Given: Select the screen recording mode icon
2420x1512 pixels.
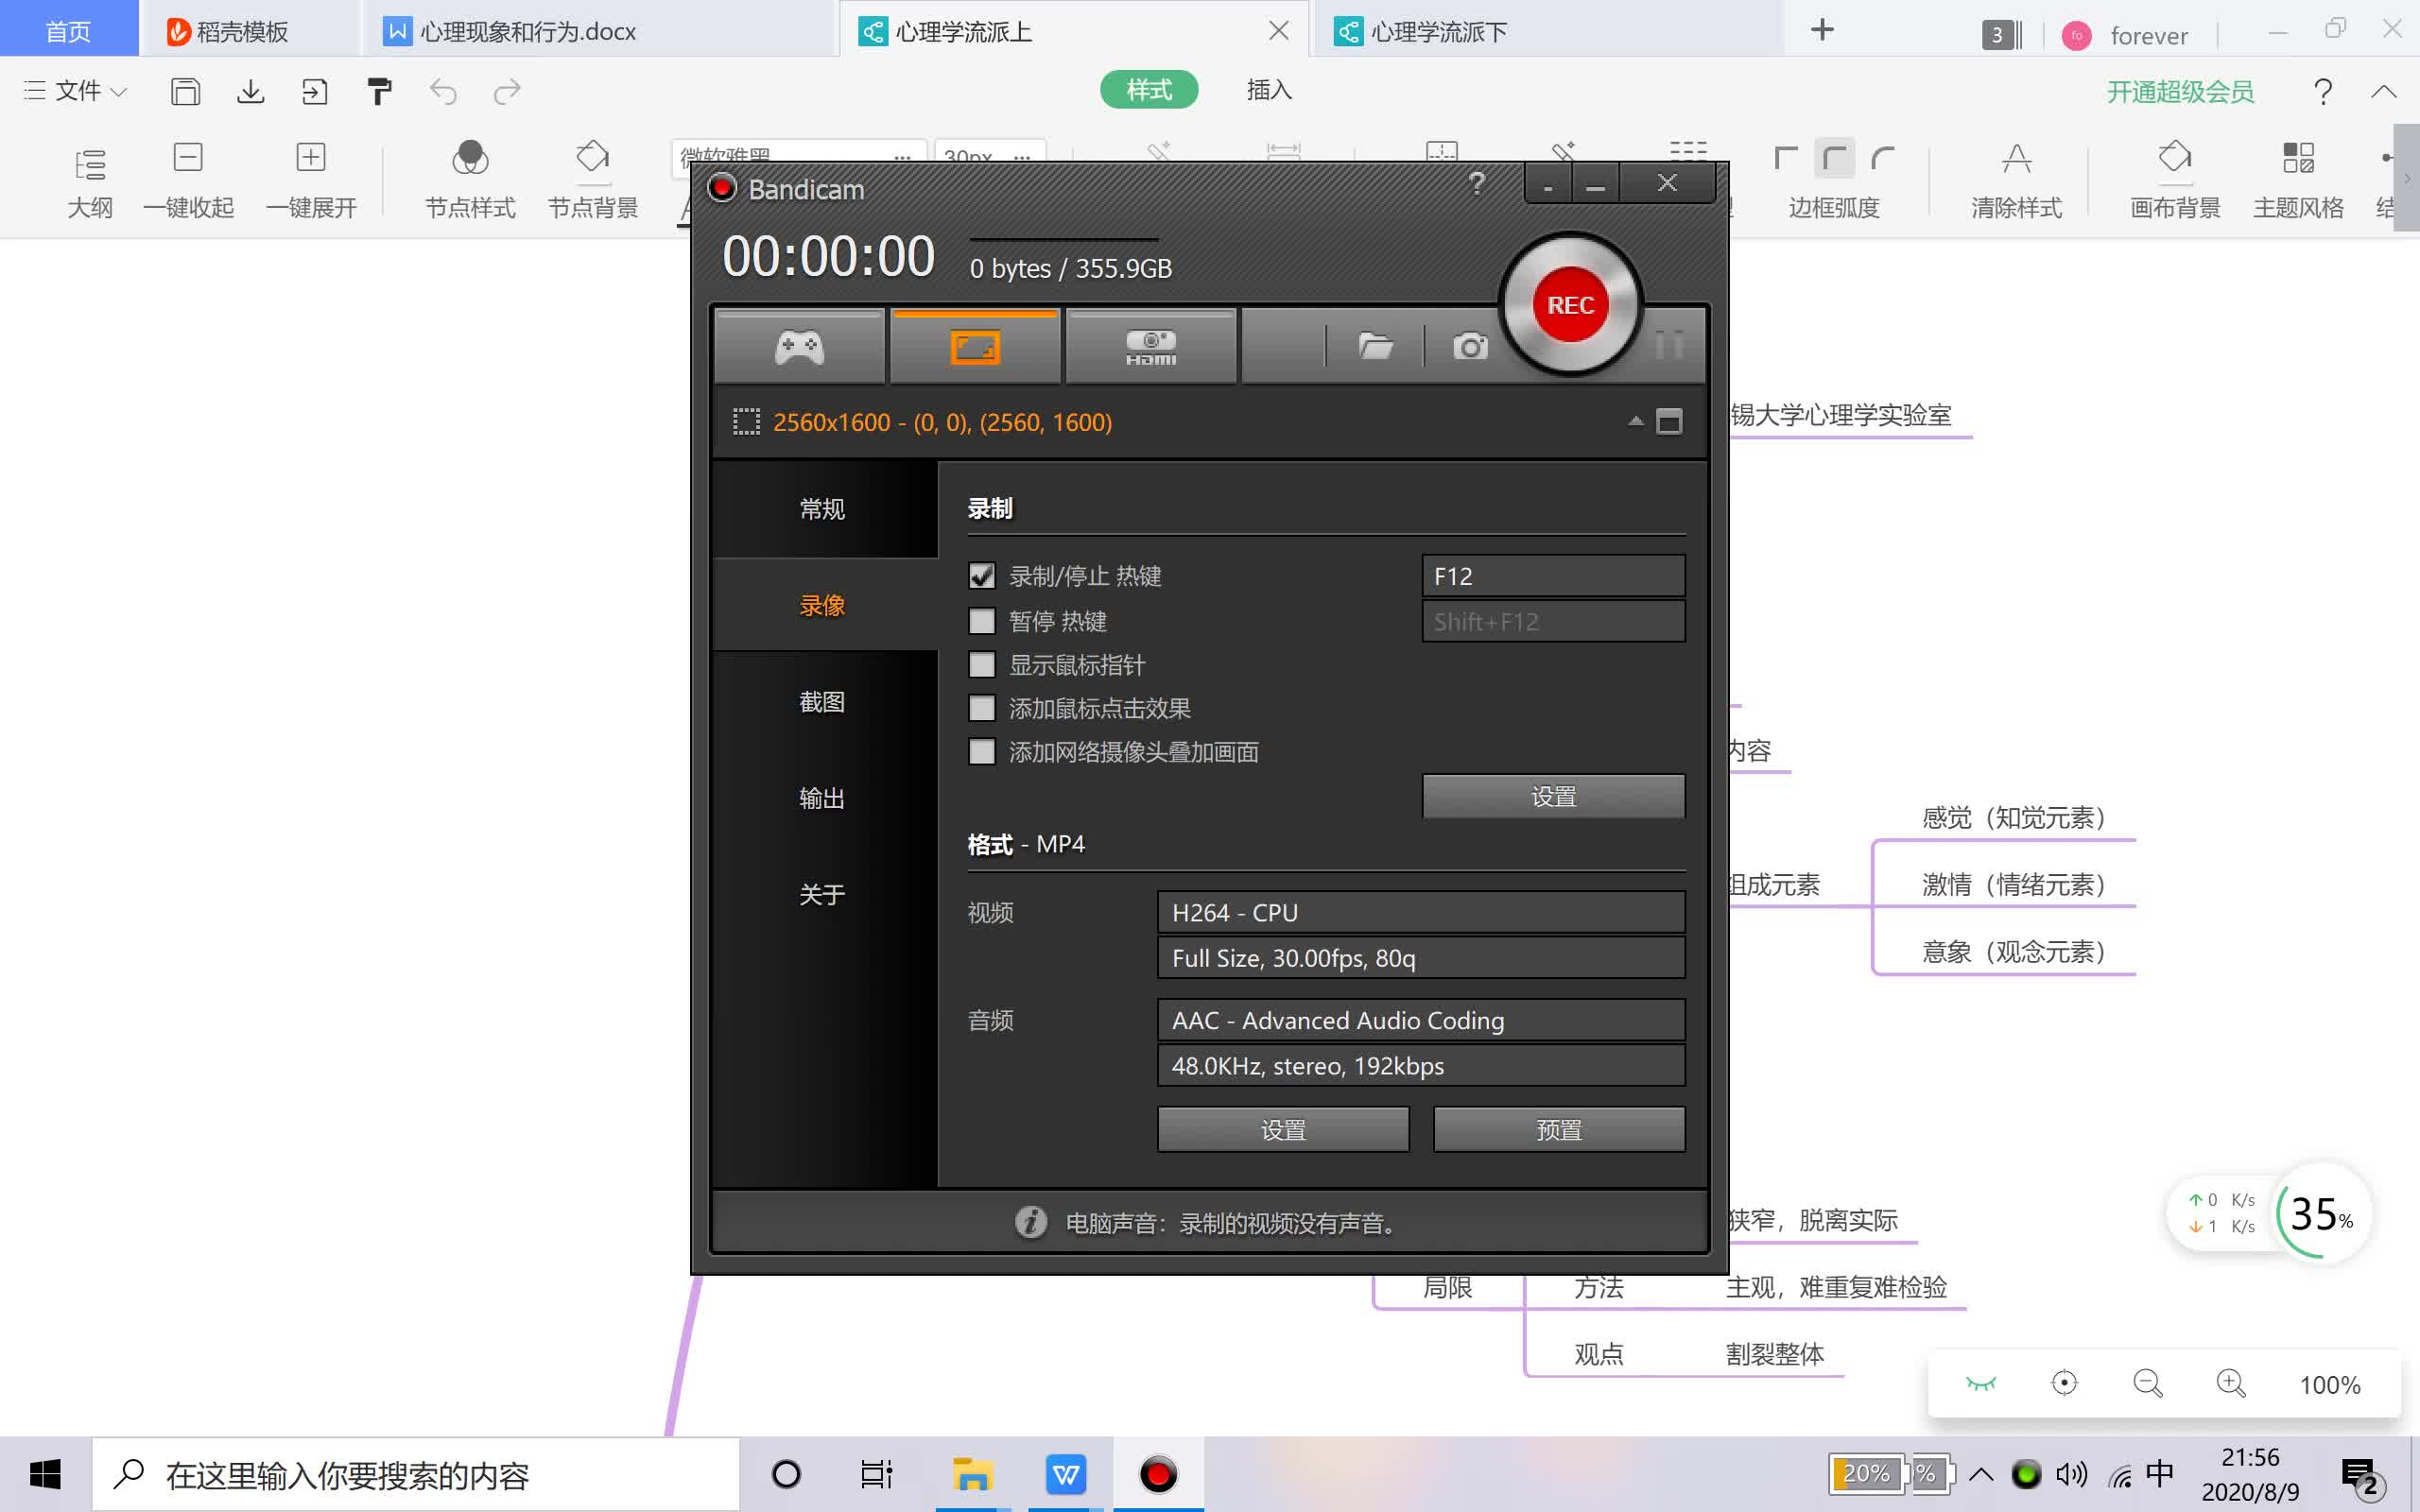Looking at the screenshot, I should [976, 345].
